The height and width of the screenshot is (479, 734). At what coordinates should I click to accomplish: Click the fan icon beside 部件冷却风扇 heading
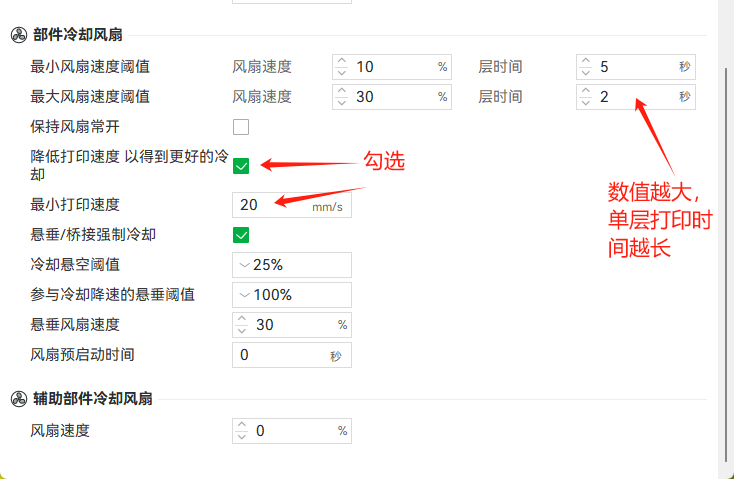tap(19, 35)
